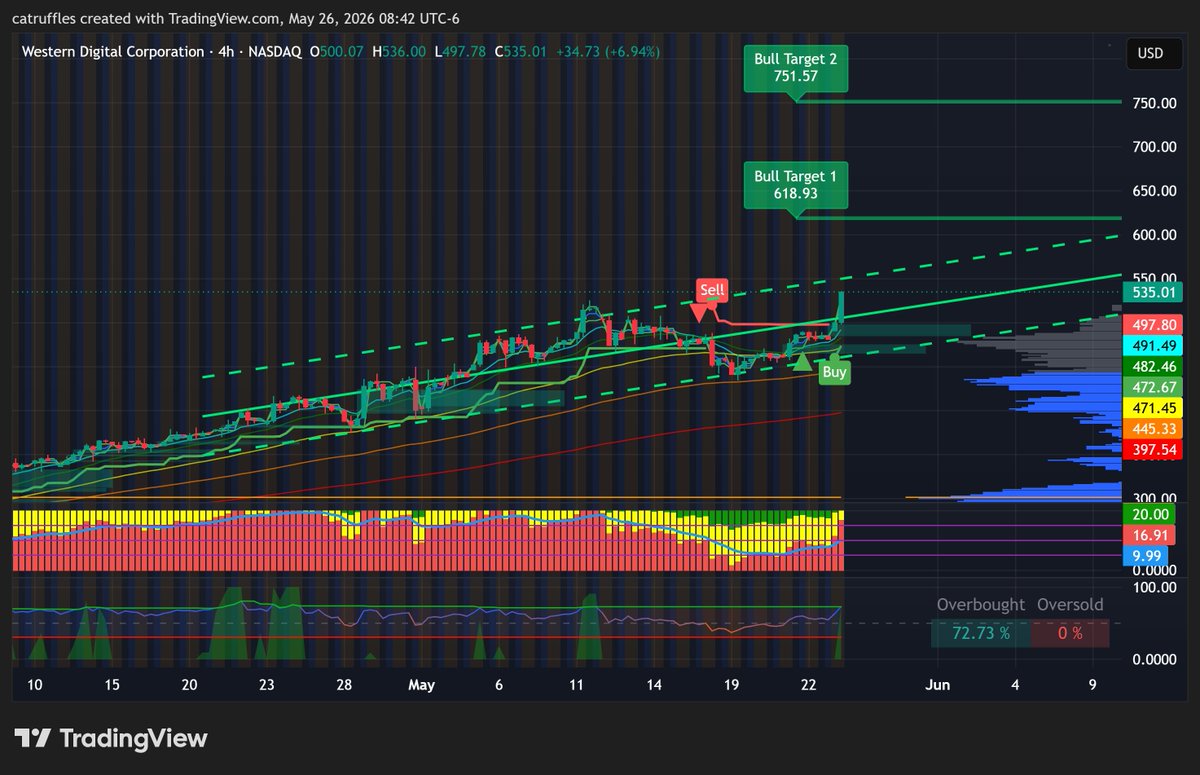Click the green Buy signal label
Viewport: 1200px width, 775px height.
click(834, 372)
